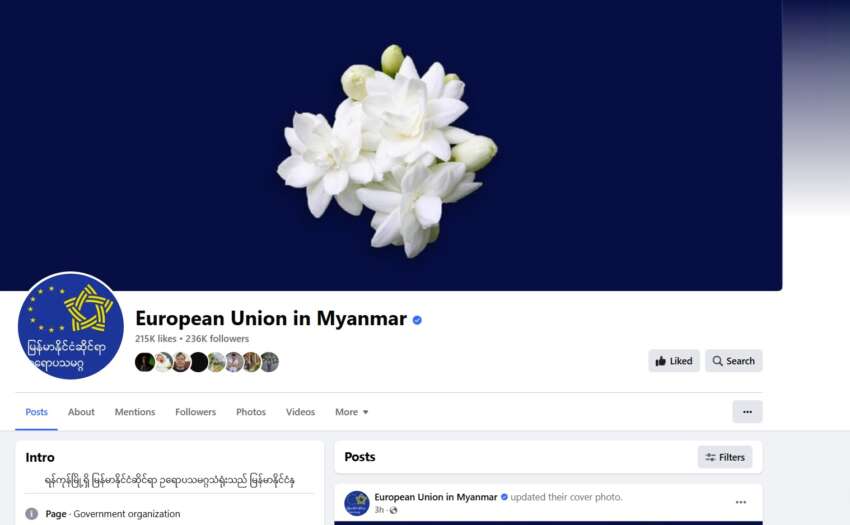
Task: Click the first follower avatar thumbnail
Action: tap(145, 362)
